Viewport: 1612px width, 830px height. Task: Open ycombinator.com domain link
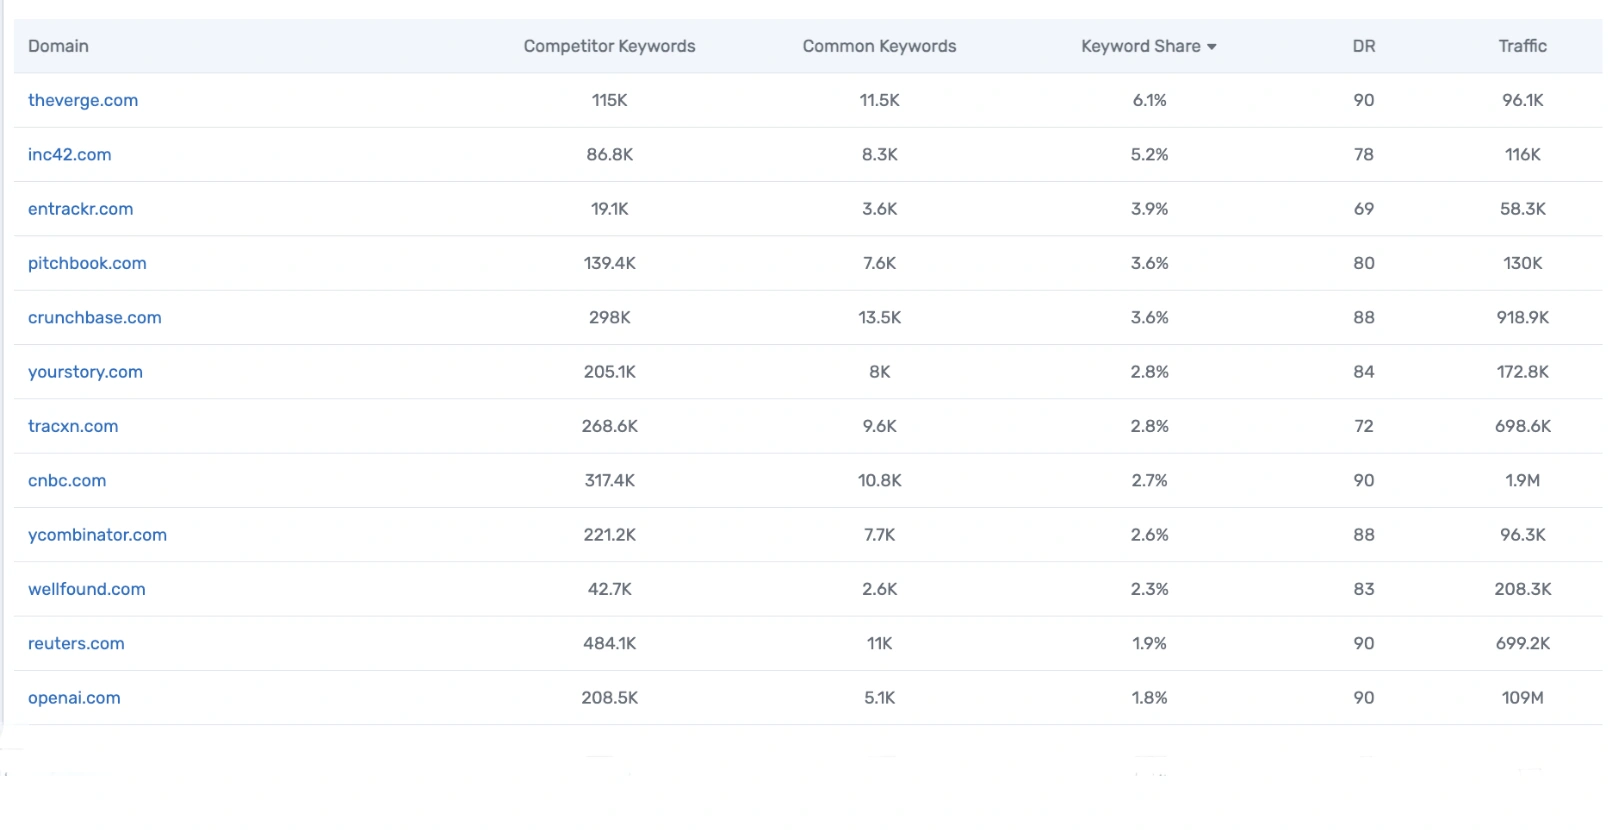pyautogui.click(x=97, y=535)
